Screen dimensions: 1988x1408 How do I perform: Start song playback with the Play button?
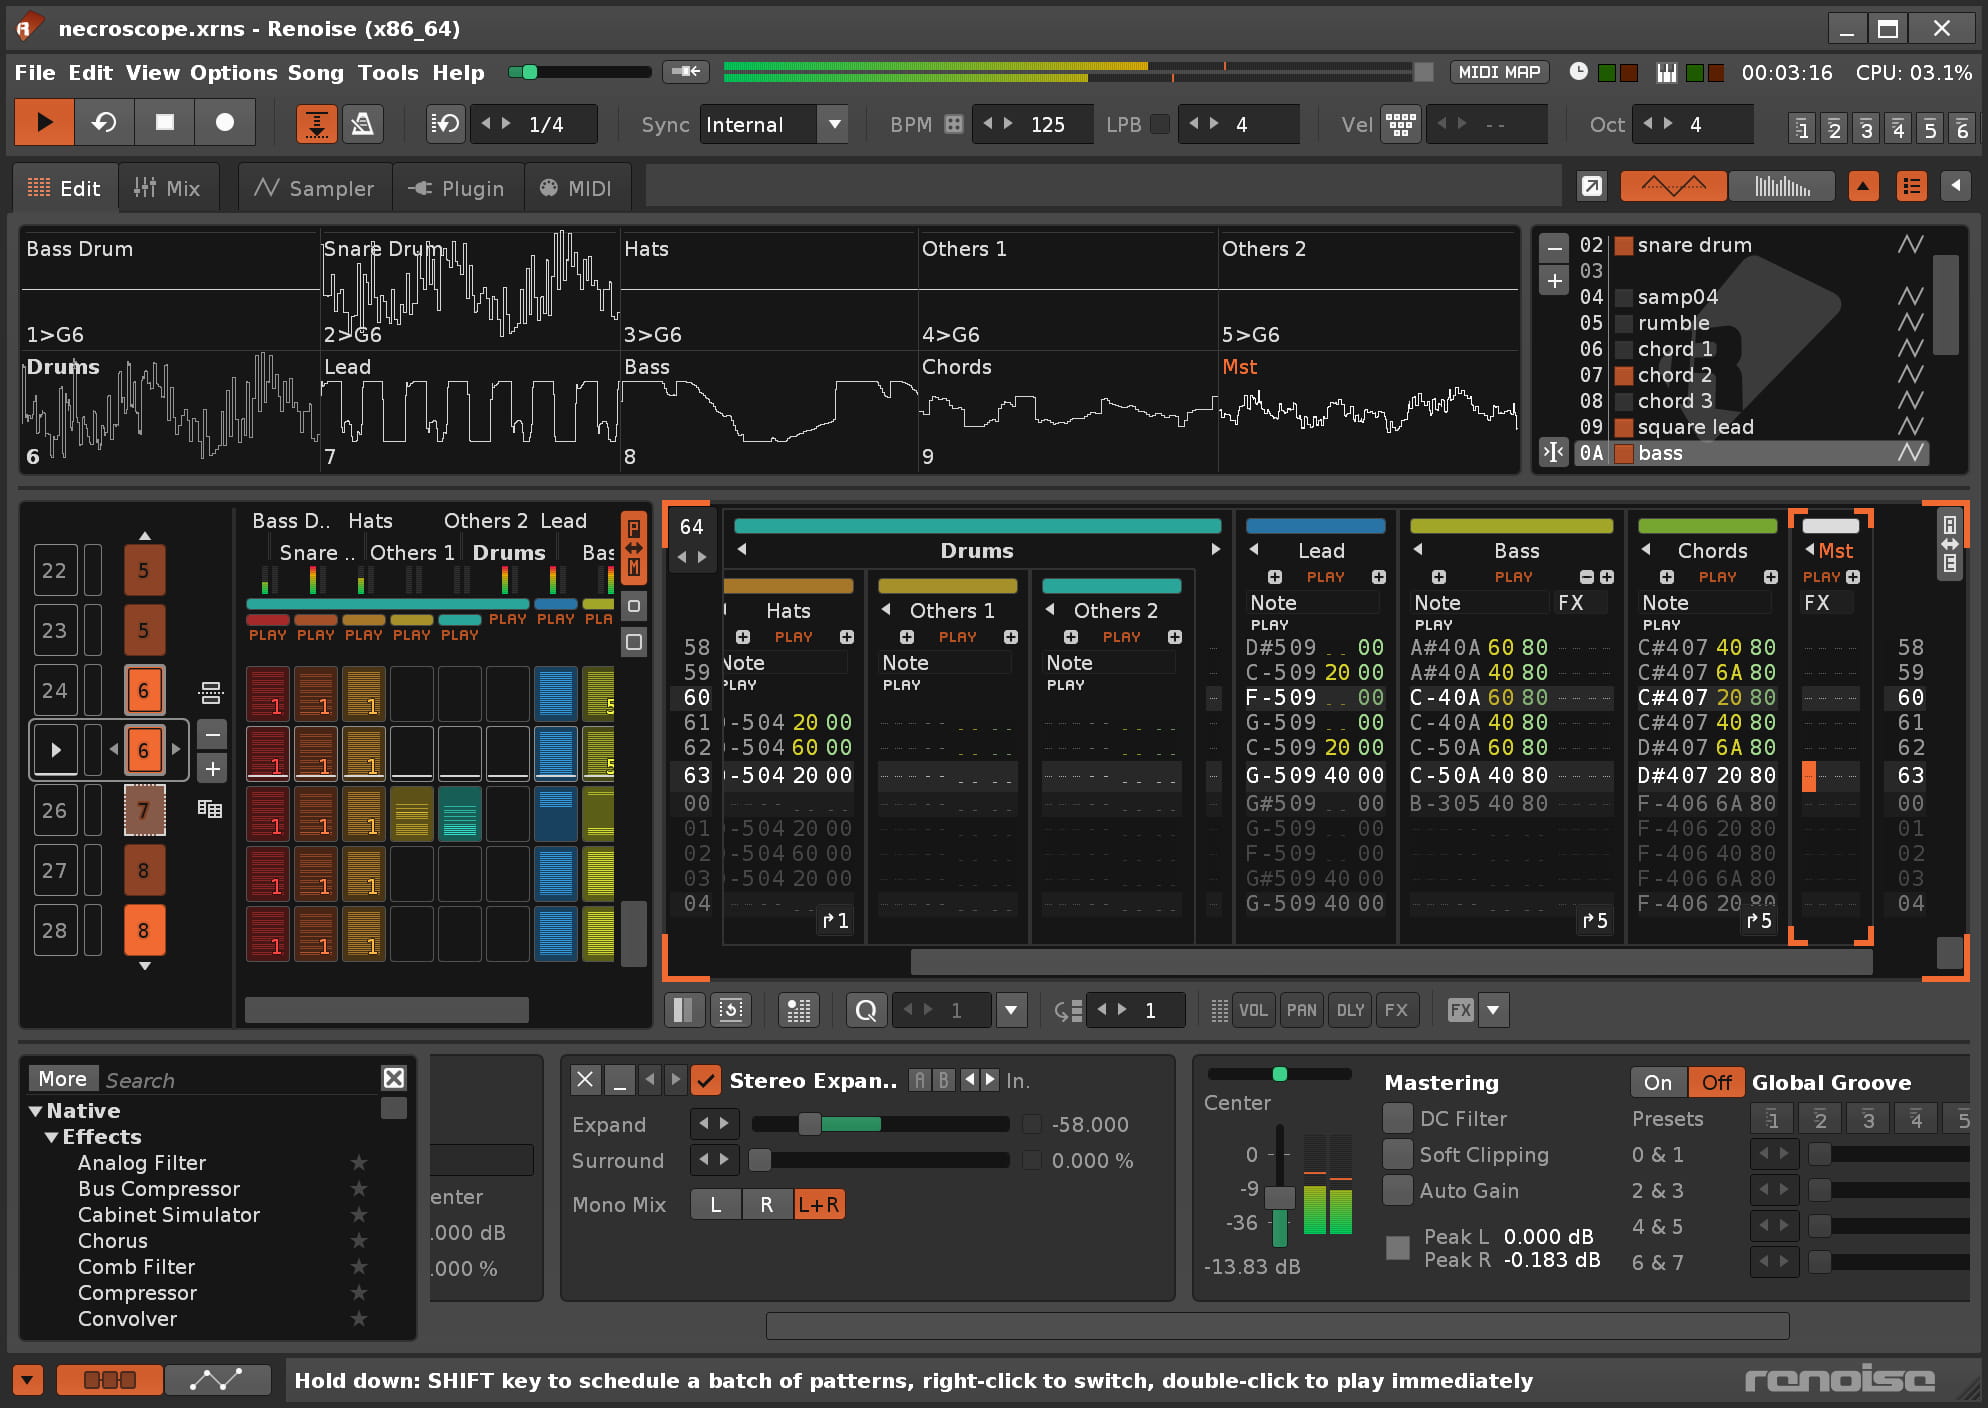pyautogui.click(x=44, y=123)
